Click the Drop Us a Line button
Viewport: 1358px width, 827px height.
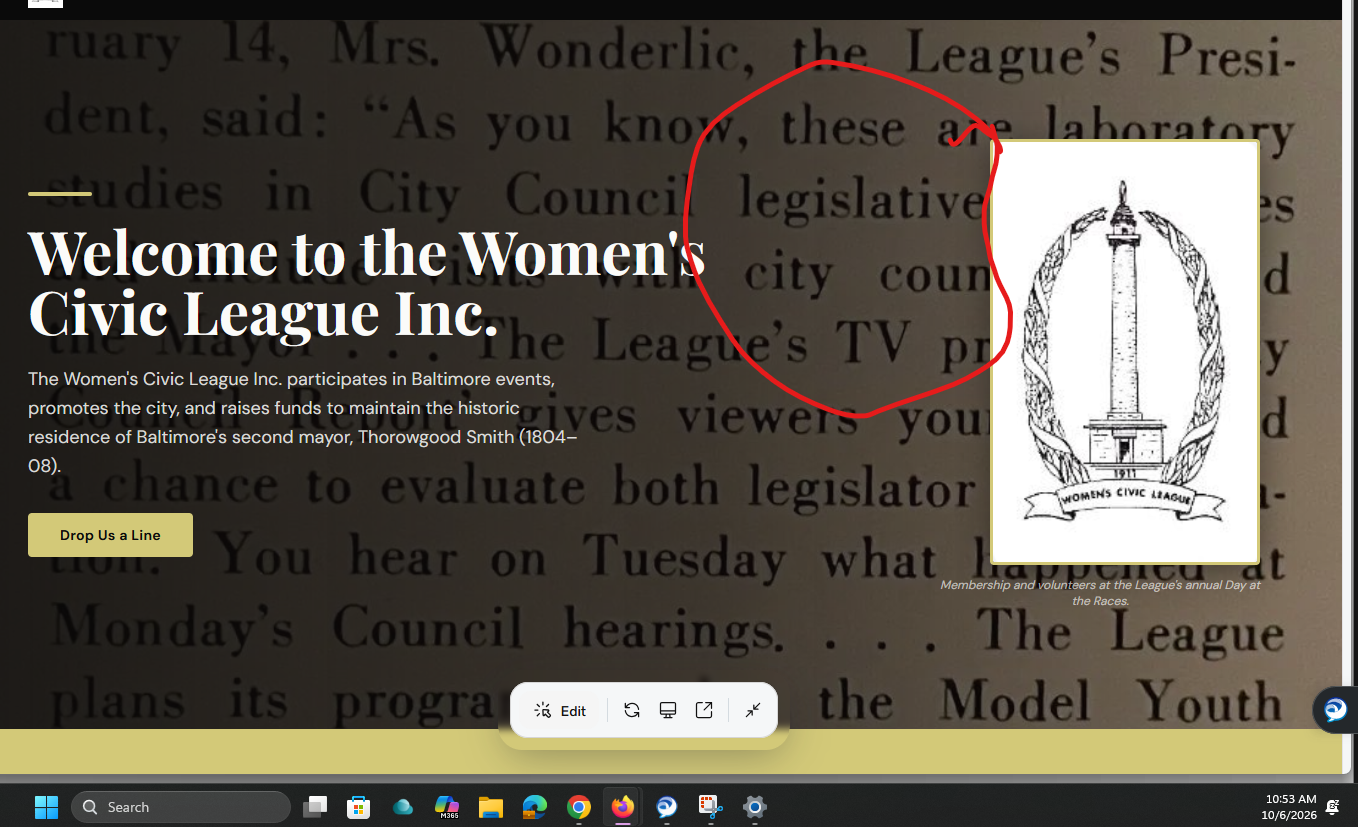point(110,535)
